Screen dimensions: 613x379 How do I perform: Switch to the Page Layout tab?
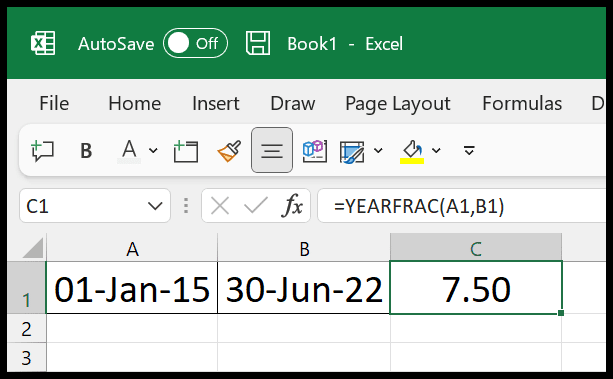[398, 104]
